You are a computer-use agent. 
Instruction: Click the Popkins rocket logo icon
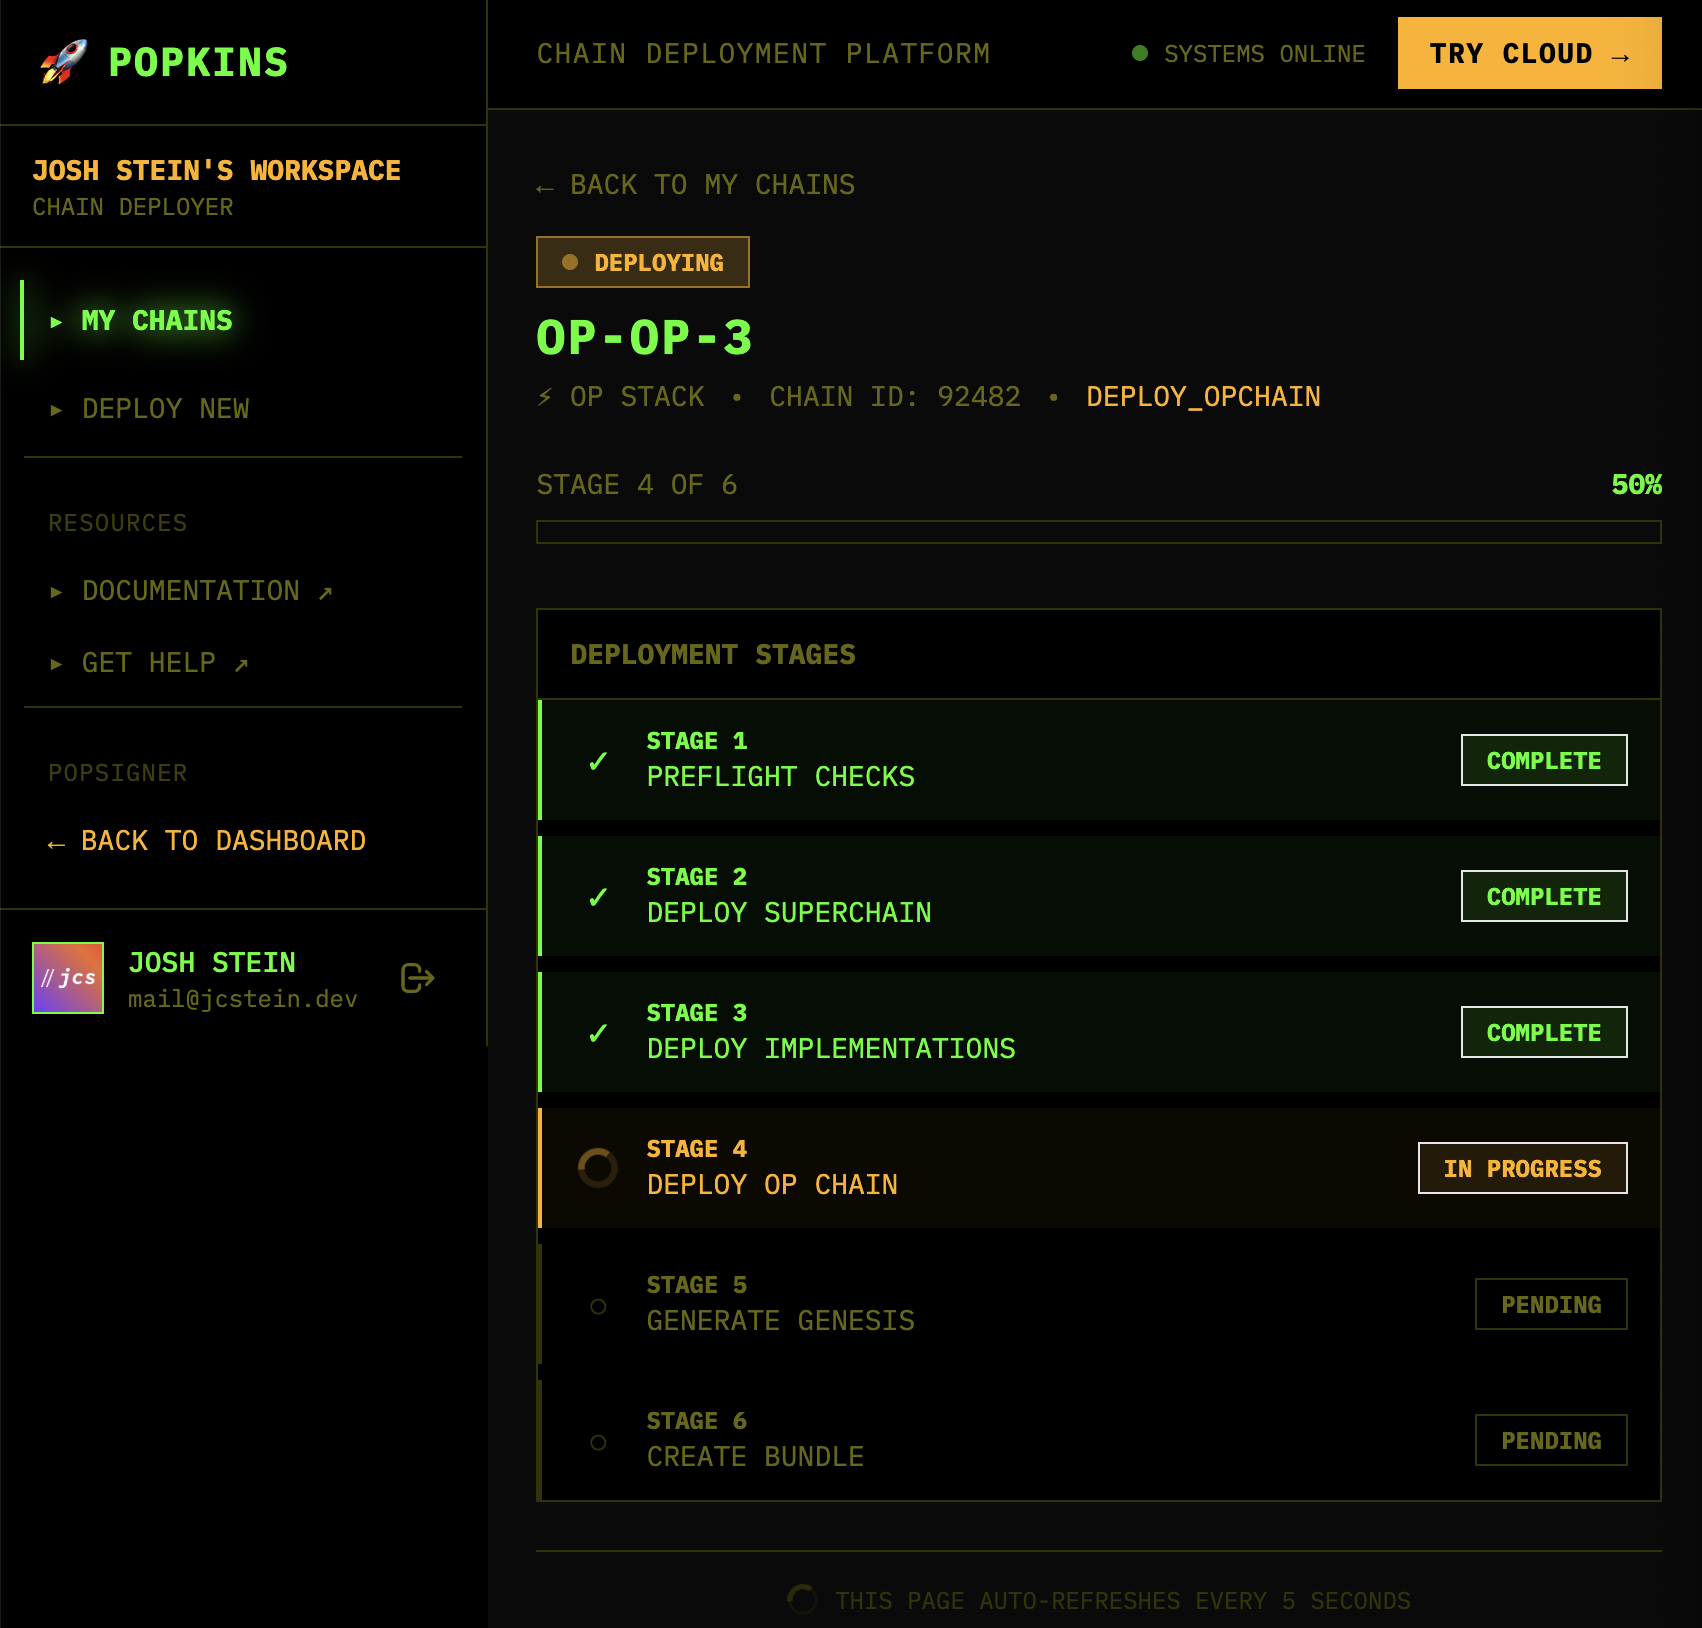63,62
